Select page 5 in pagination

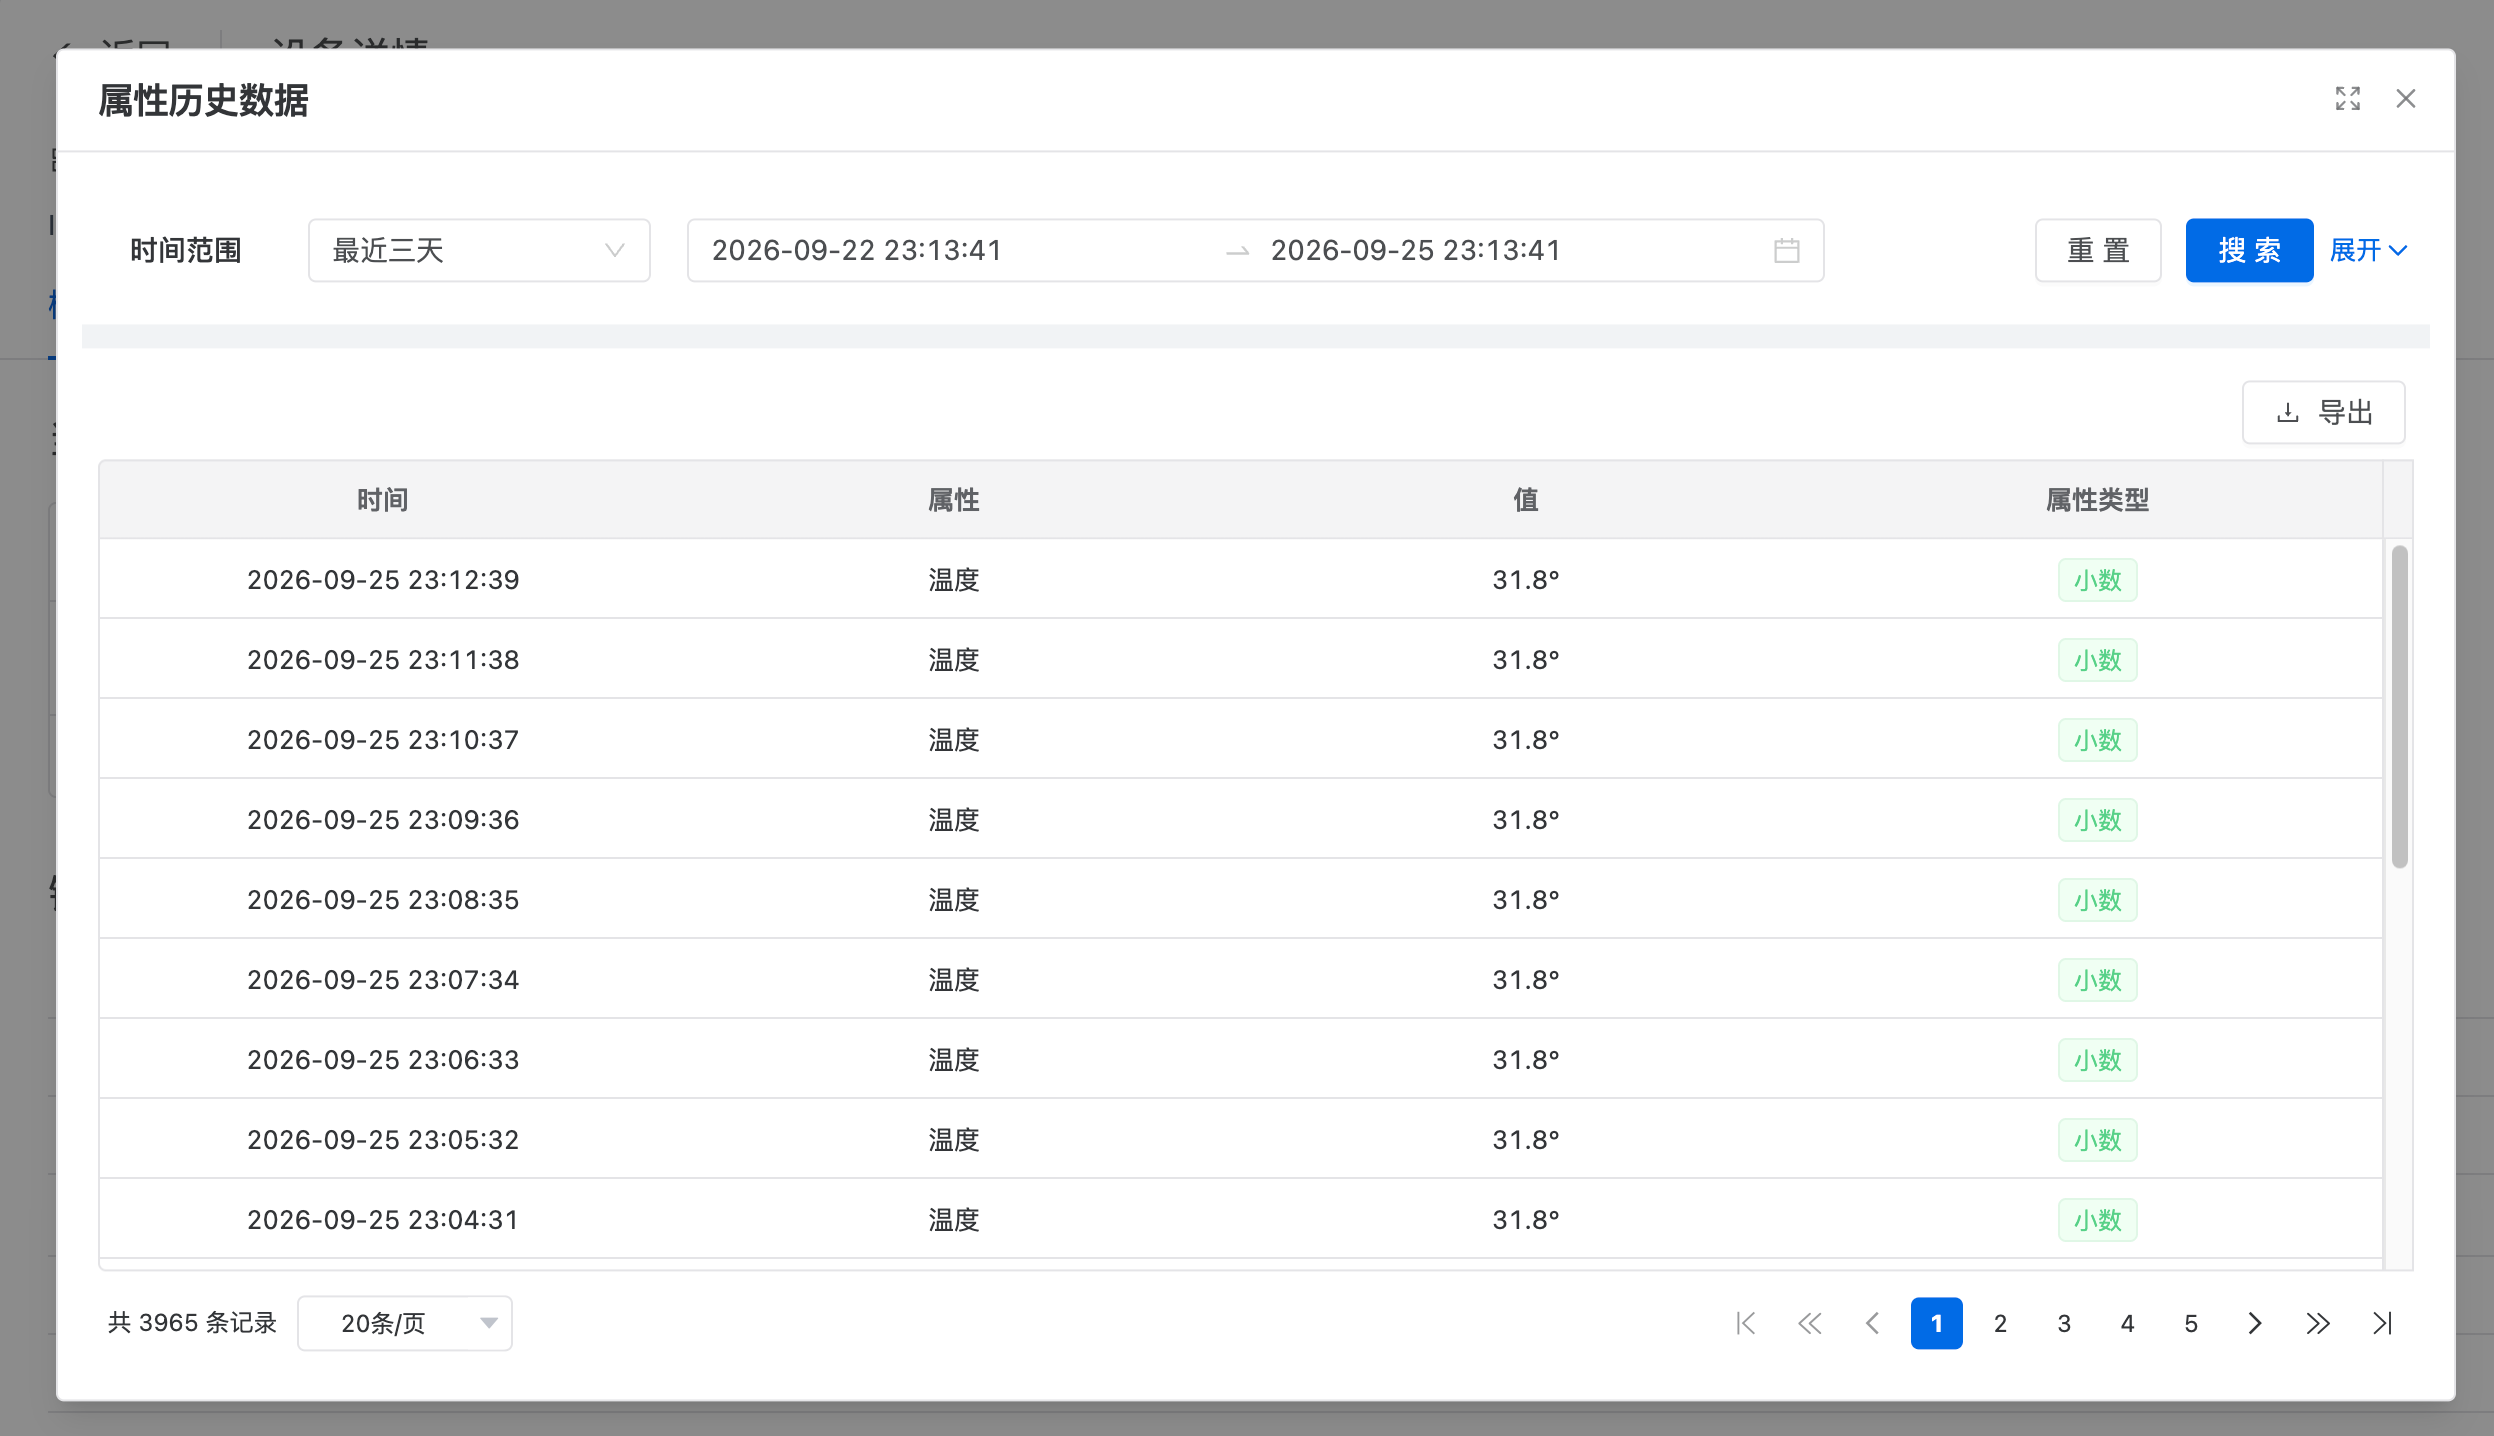pyautogui.click(x=2191, y=1323)
